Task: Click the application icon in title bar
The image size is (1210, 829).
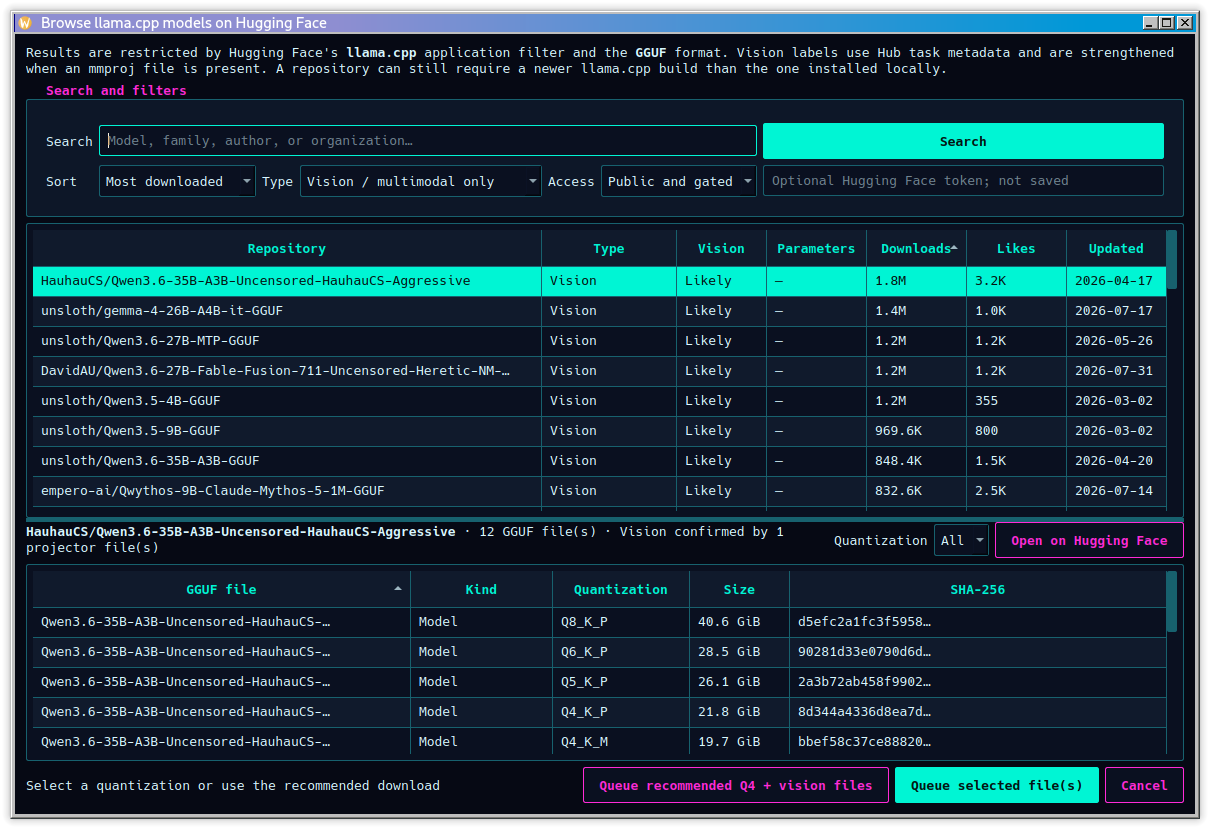Action: click(x=25, y=22)
